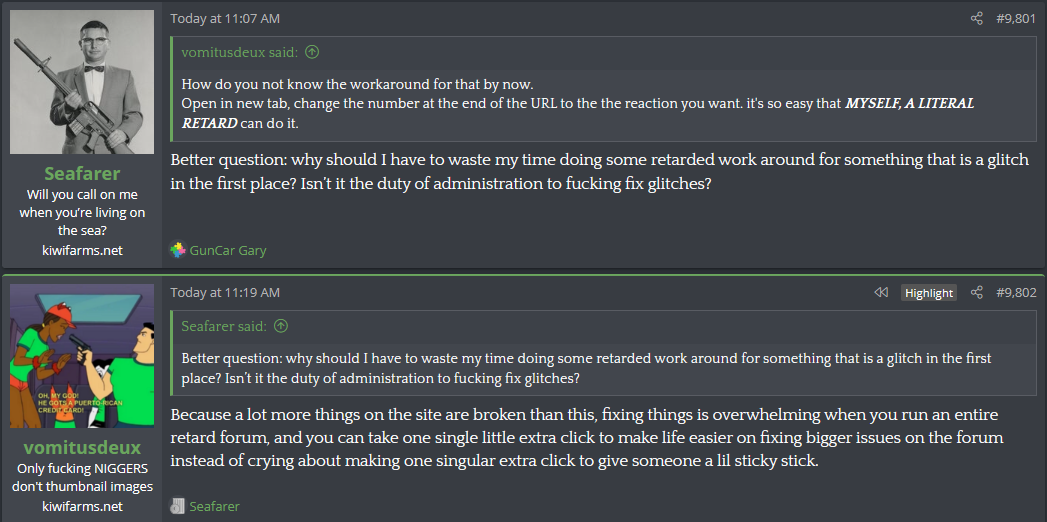Click reaction icon next to Seafarer in second post
This screenshot has height=522, width=1047.
pyautogui.click(x=177, y=506)
